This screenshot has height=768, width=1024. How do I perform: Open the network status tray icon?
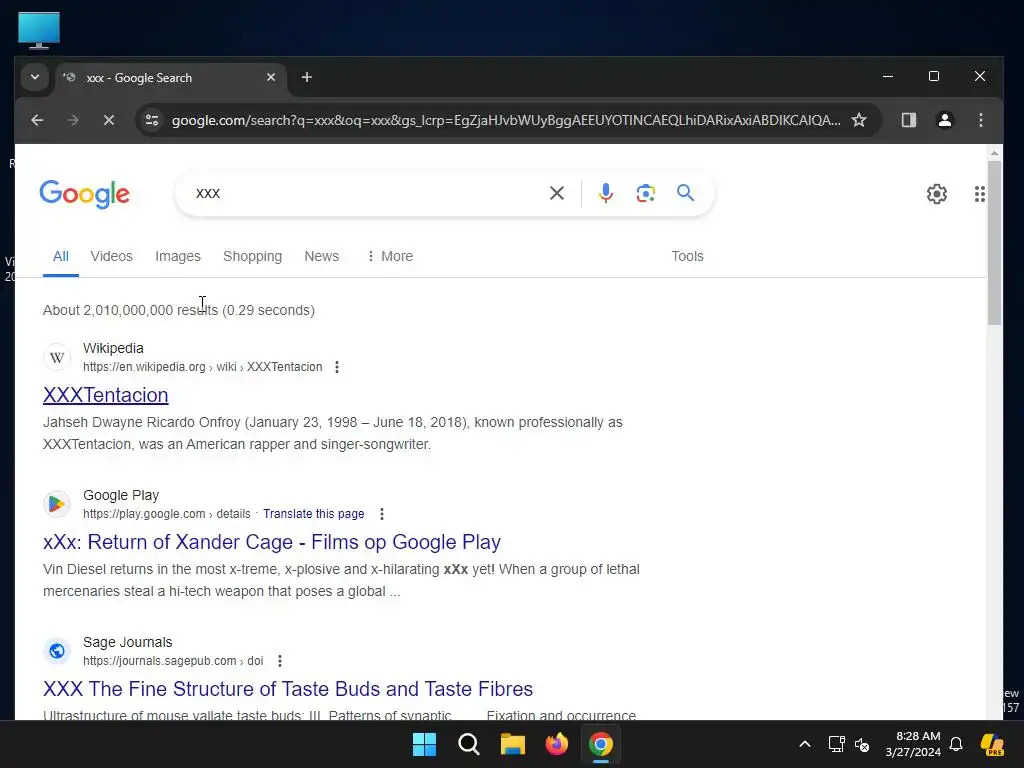[x=836, y=744]
